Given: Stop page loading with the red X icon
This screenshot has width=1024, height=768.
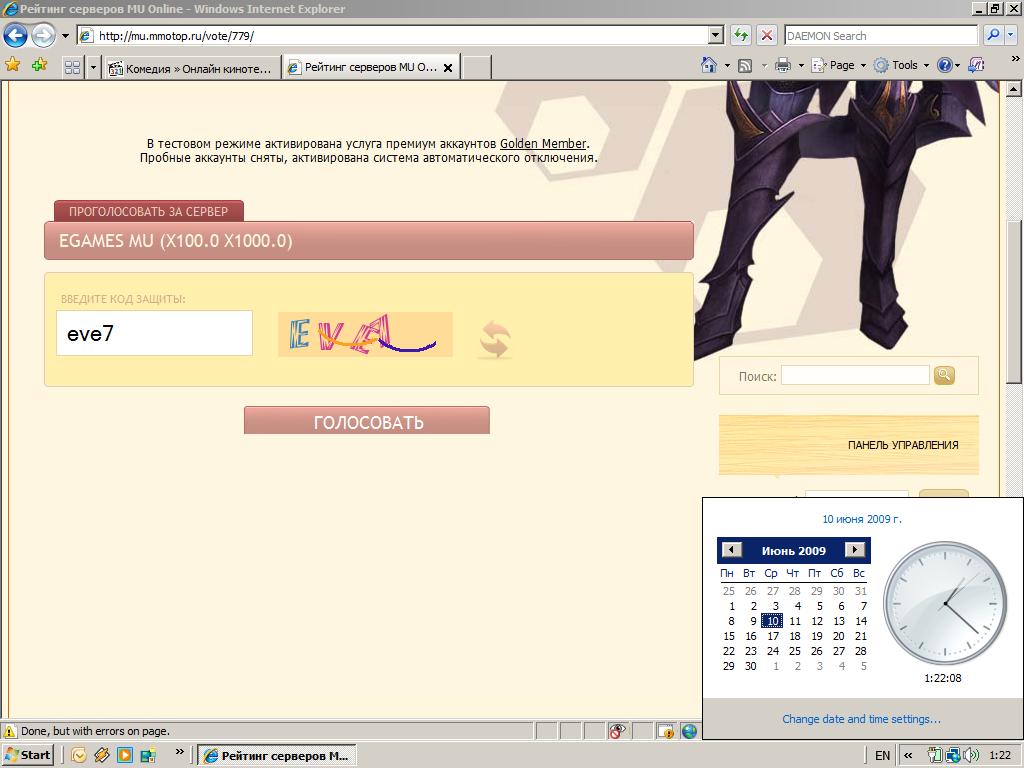Looking at the screenshot, I should click(767, 36).
